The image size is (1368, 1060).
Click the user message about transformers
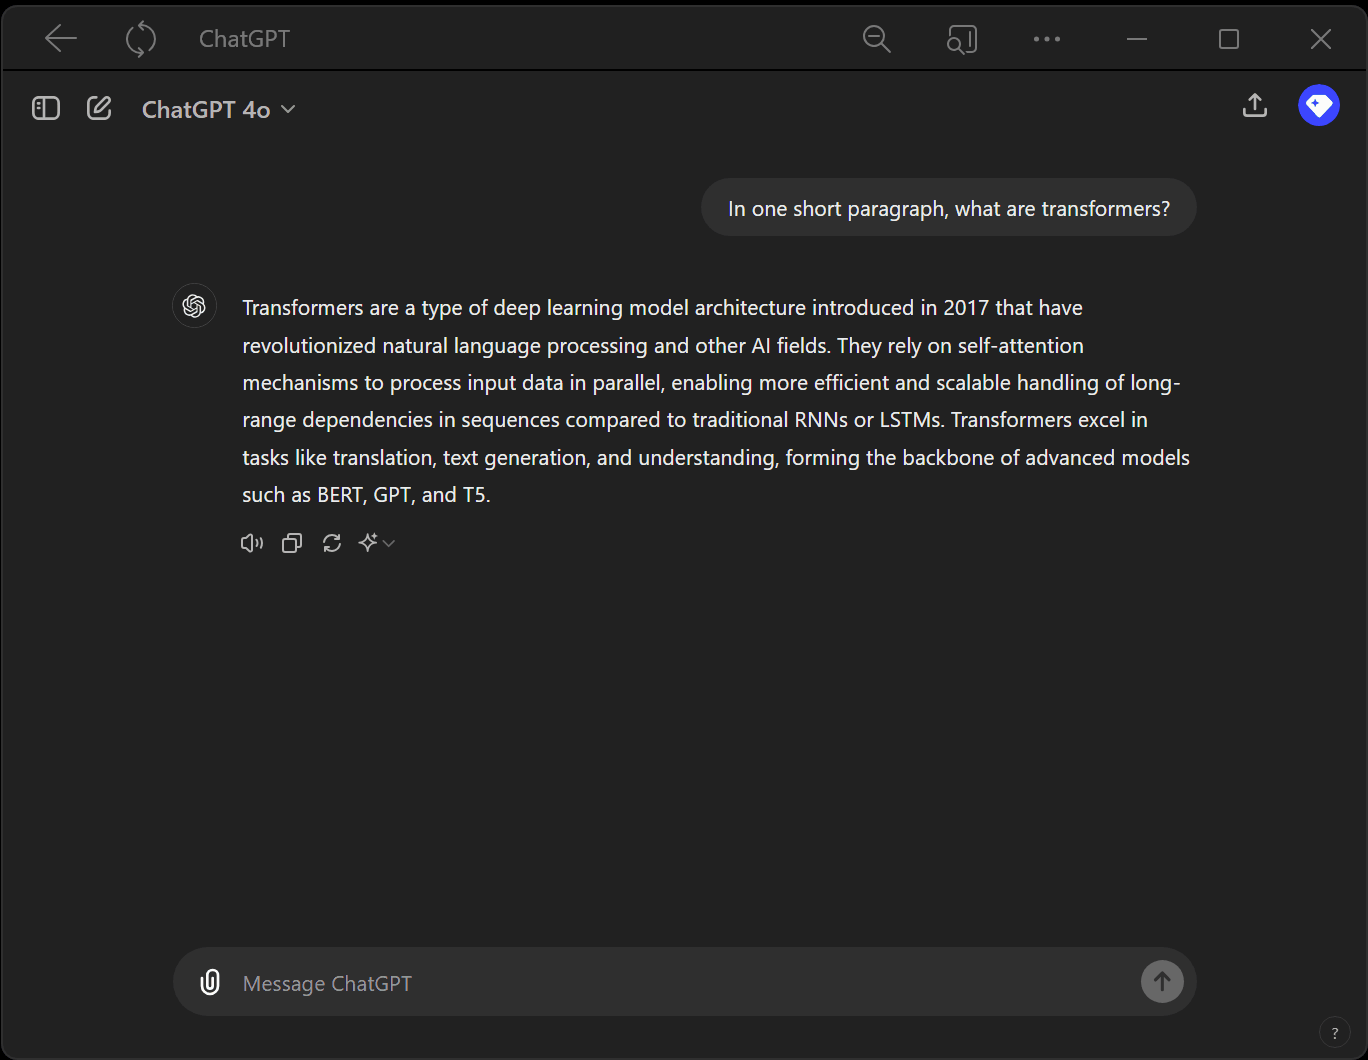click(949, 208)
